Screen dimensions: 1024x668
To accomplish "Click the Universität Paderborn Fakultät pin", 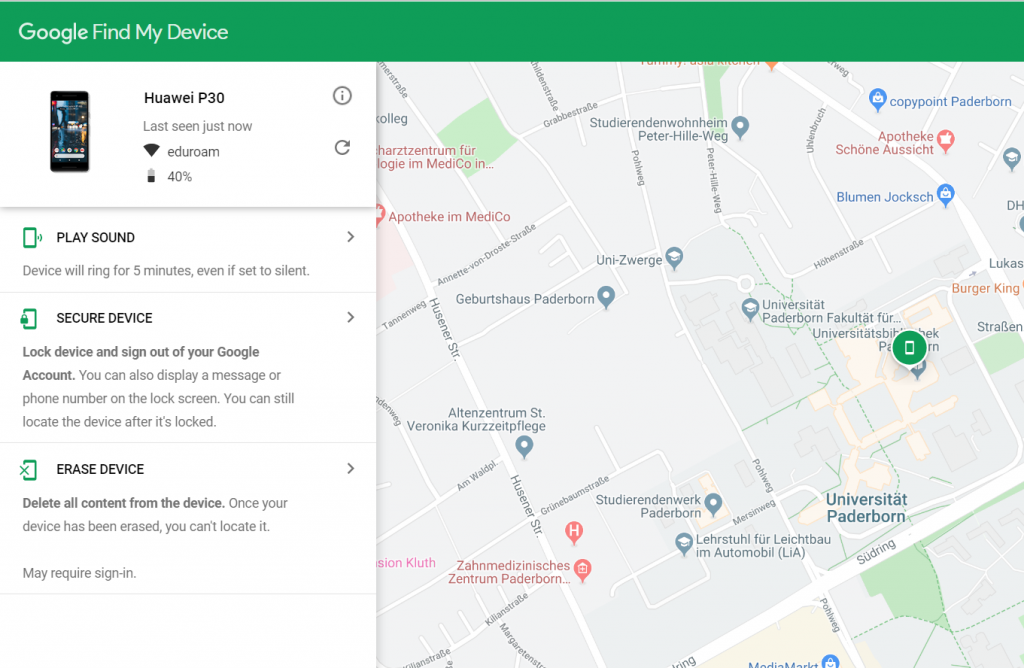I will [750, 308].
